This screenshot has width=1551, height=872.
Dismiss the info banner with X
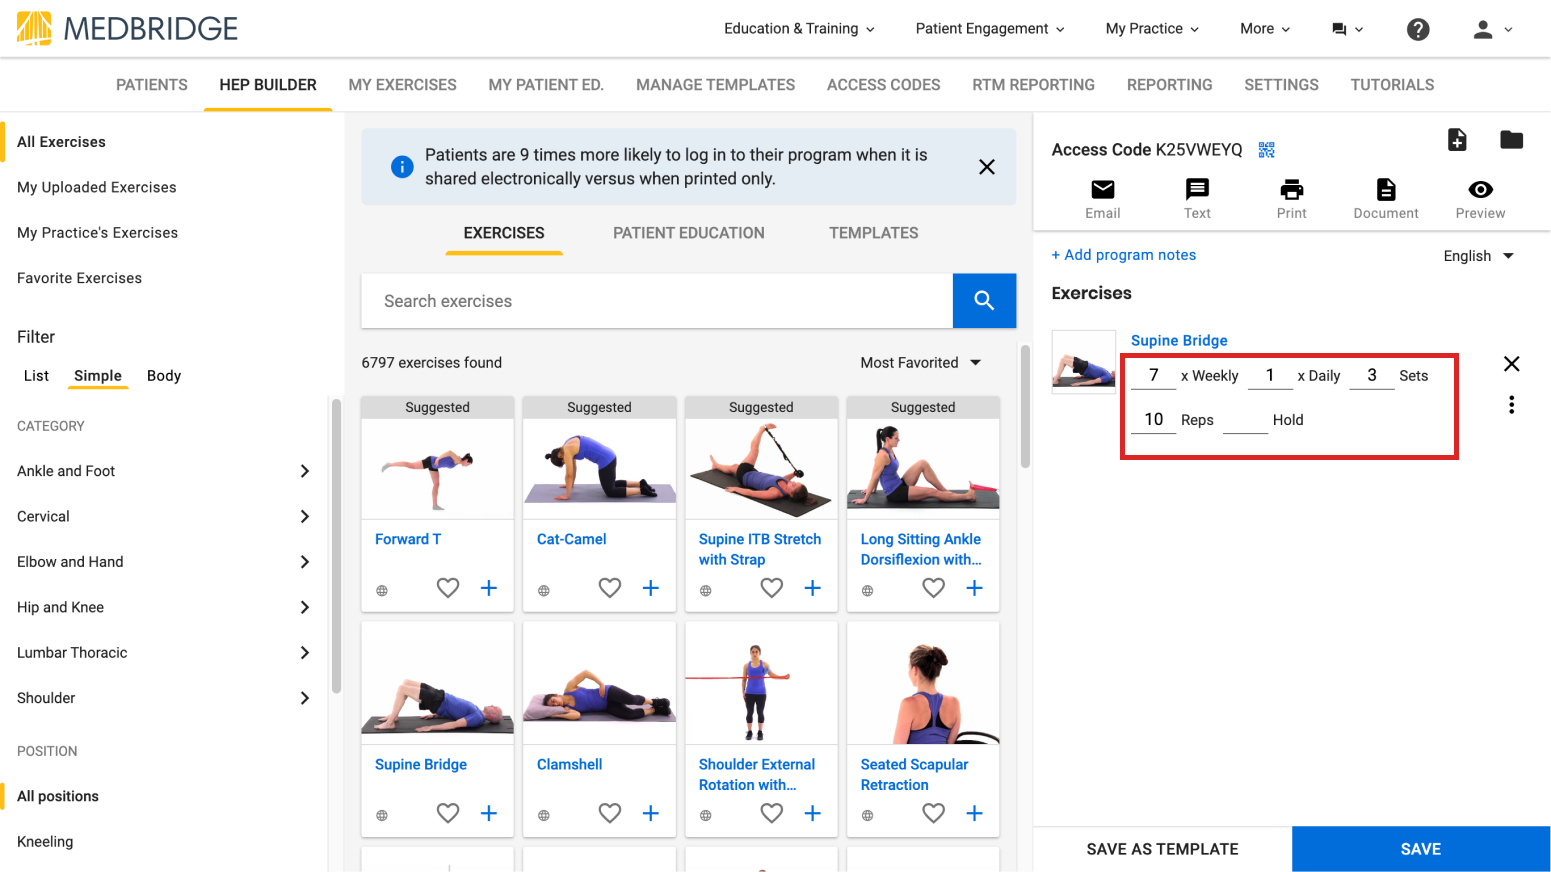[987, 167]
